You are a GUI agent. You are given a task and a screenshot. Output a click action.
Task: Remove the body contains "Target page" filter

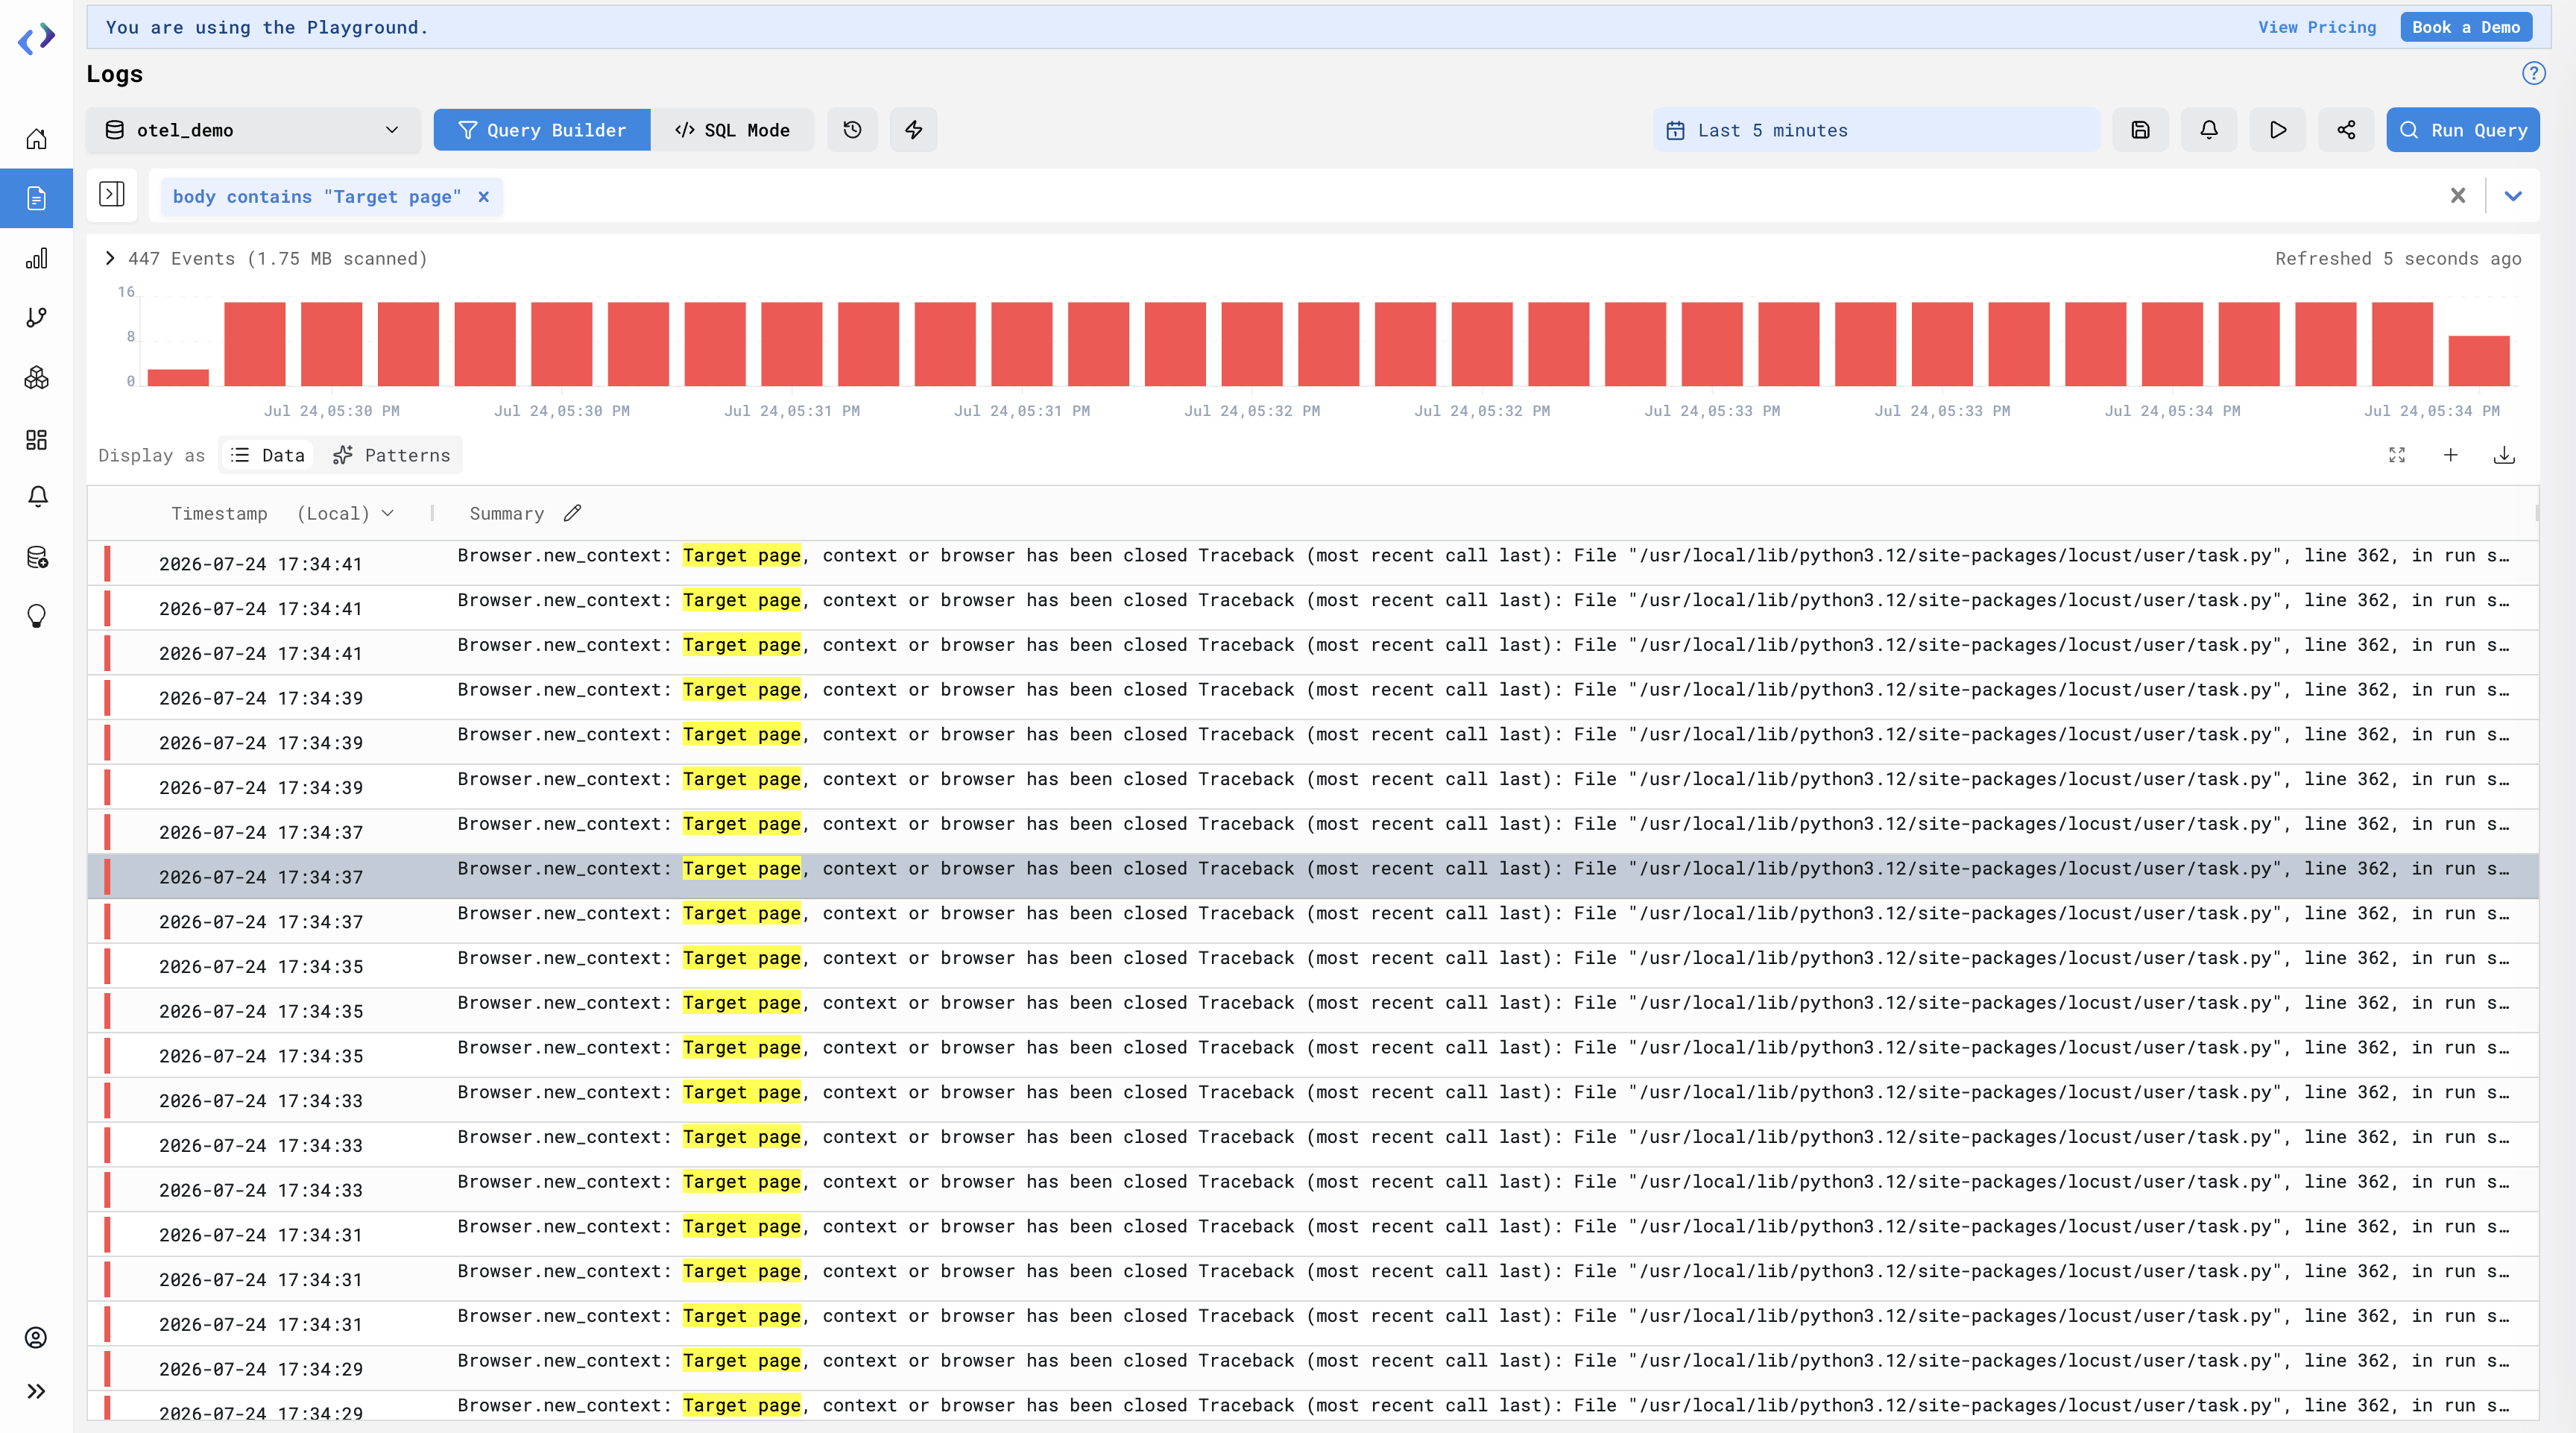pyautogui.click(x=484, y=197)
